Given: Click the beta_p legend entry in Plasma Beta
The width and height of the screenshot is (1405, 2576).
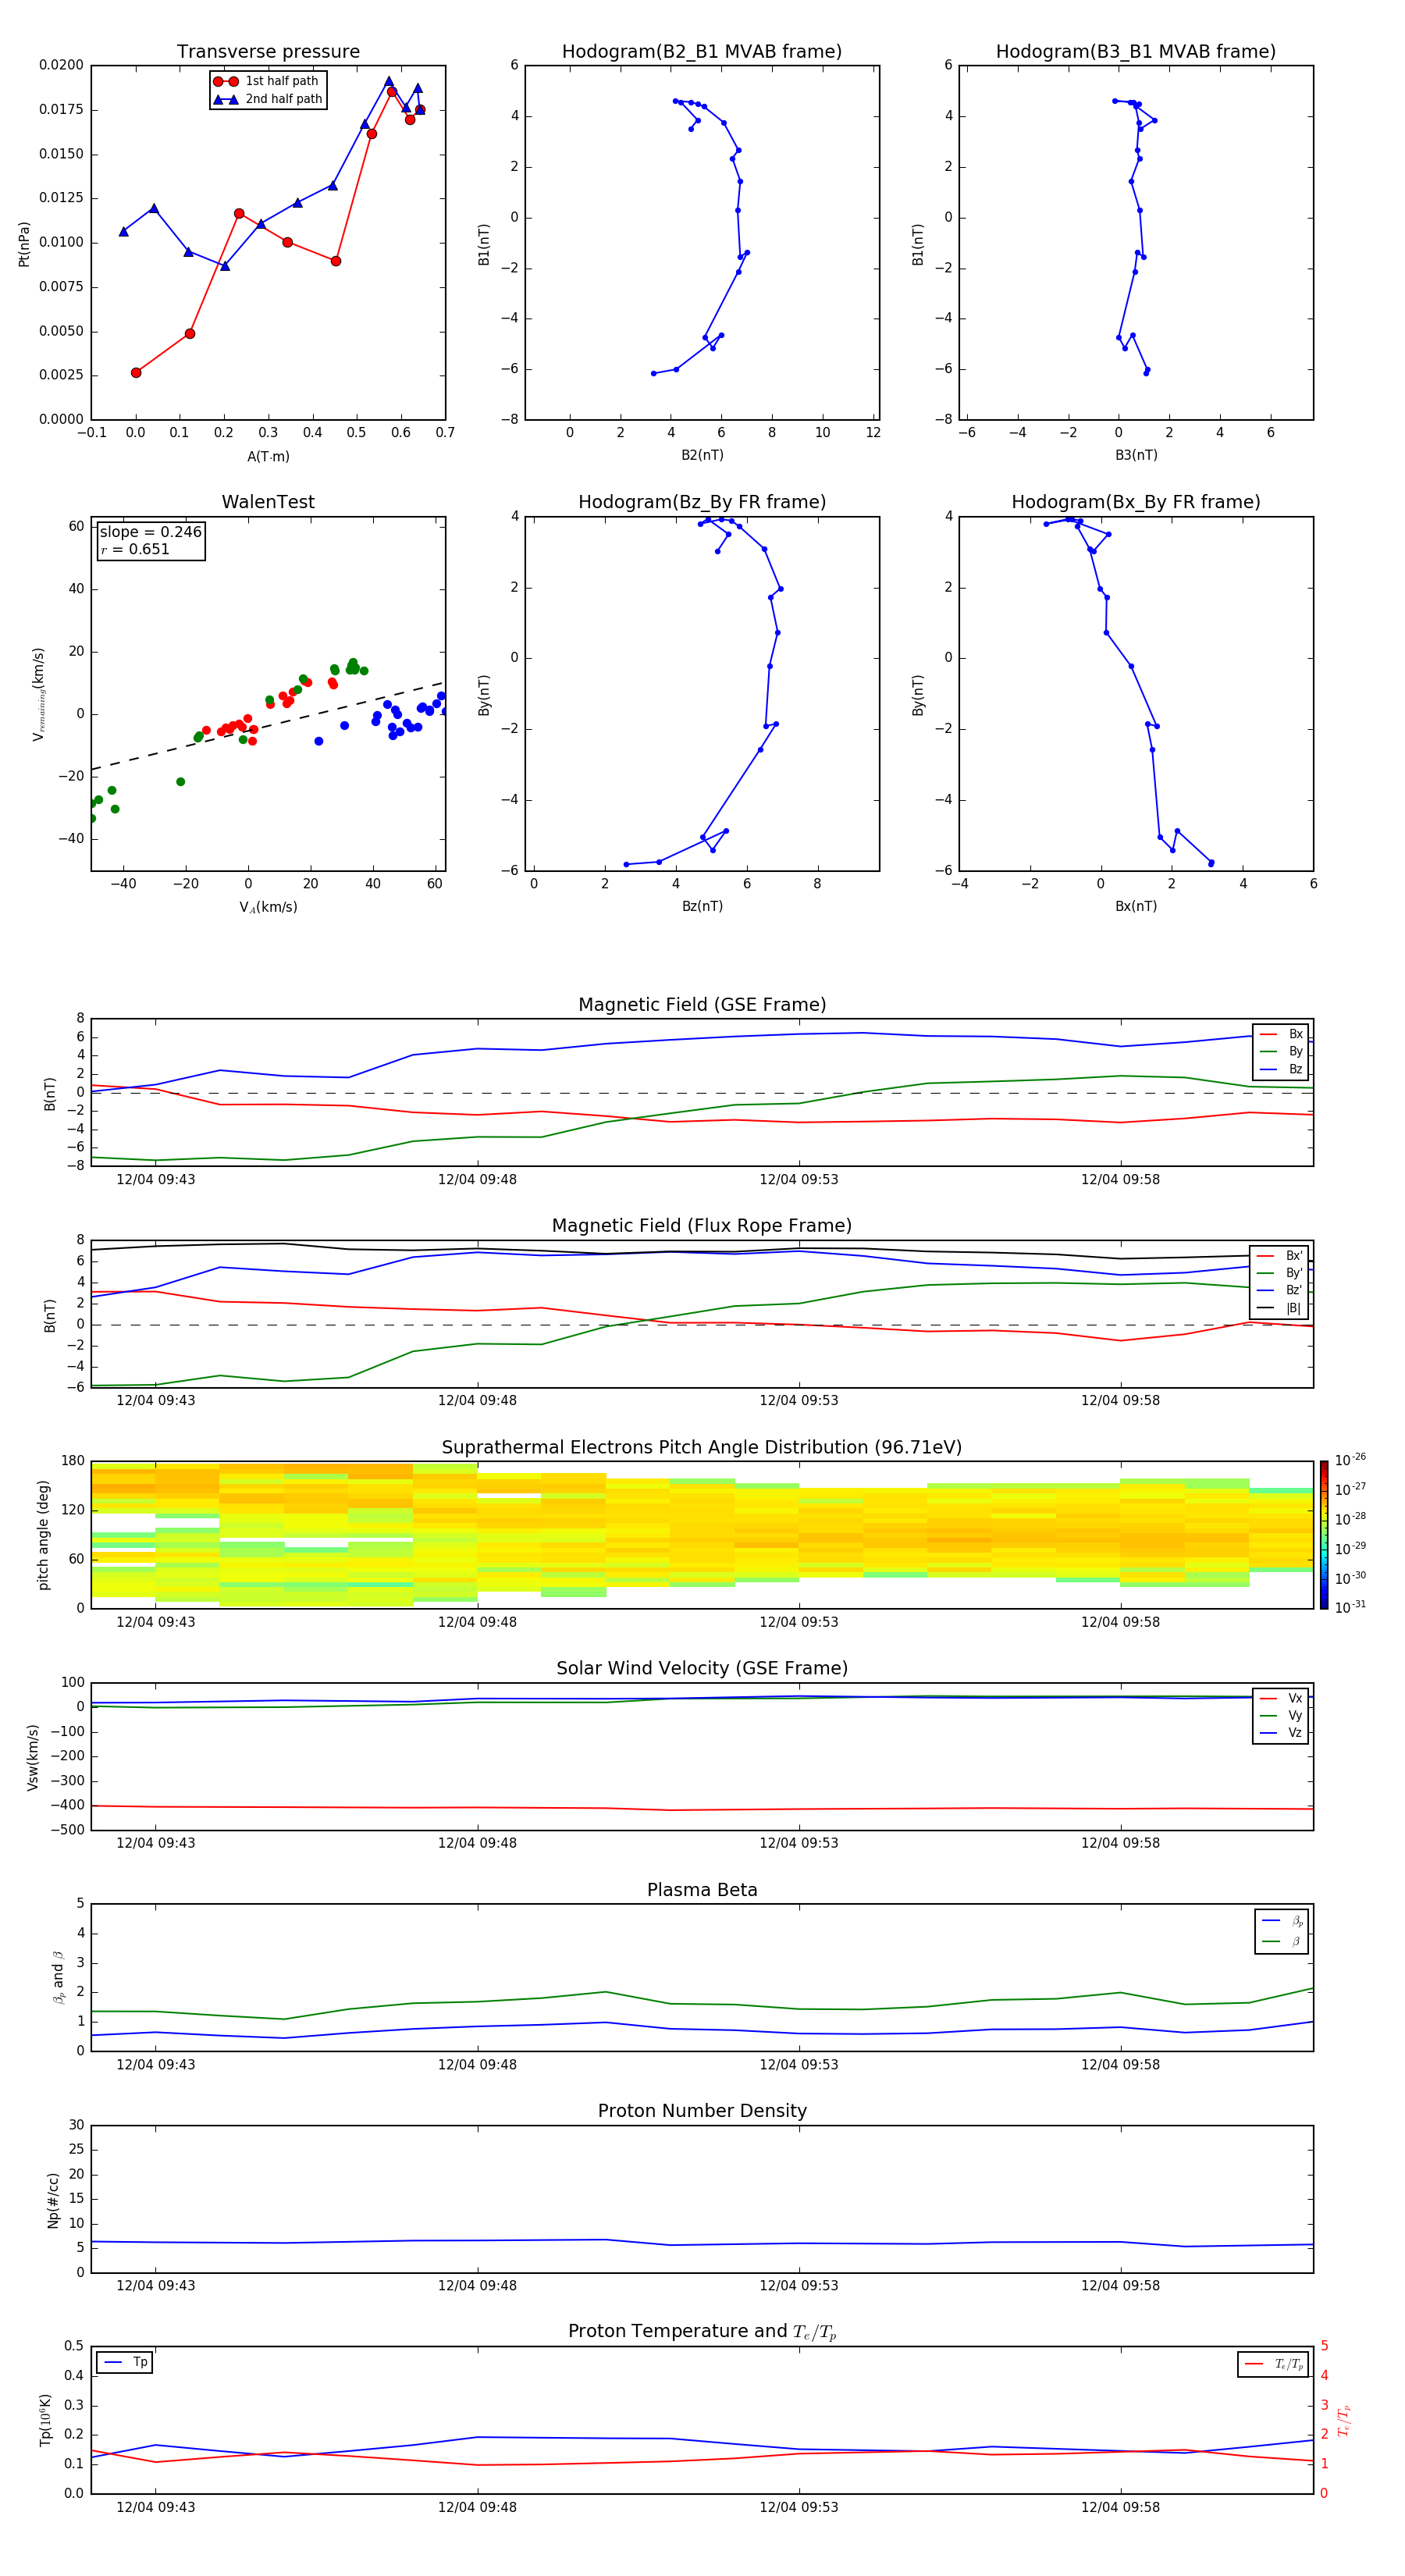Looking at the screenshot, I should [x=1282, y=1921].
